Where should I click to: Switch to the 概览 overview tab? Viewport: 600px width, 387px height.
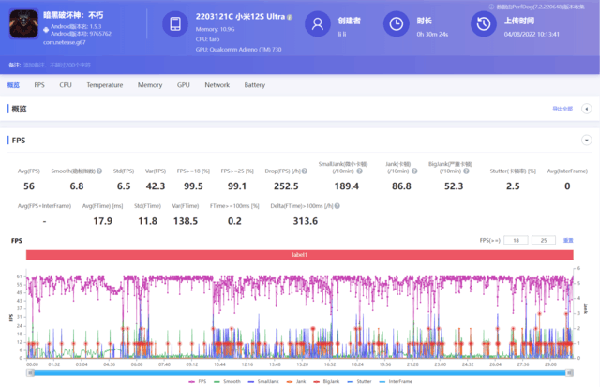[x=13, y=85]
